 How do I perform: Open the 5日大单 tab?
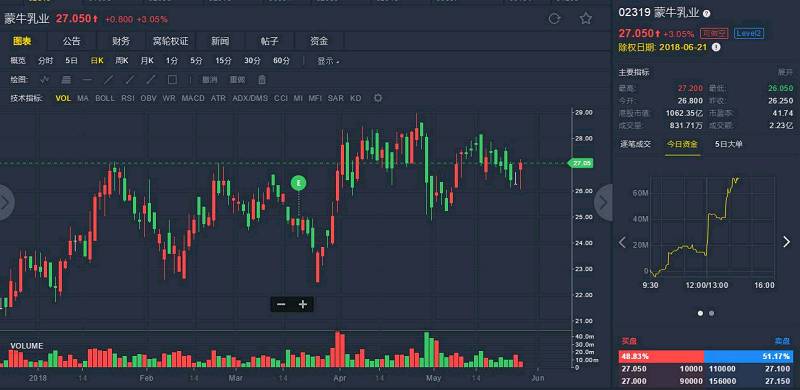[729, 144]
